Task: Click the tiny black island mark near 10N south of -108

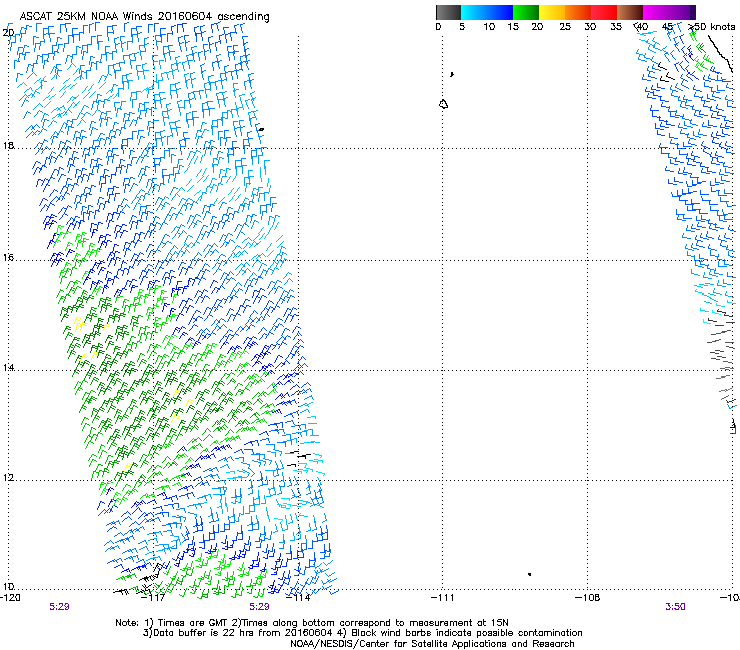Action: pos(530,574)
